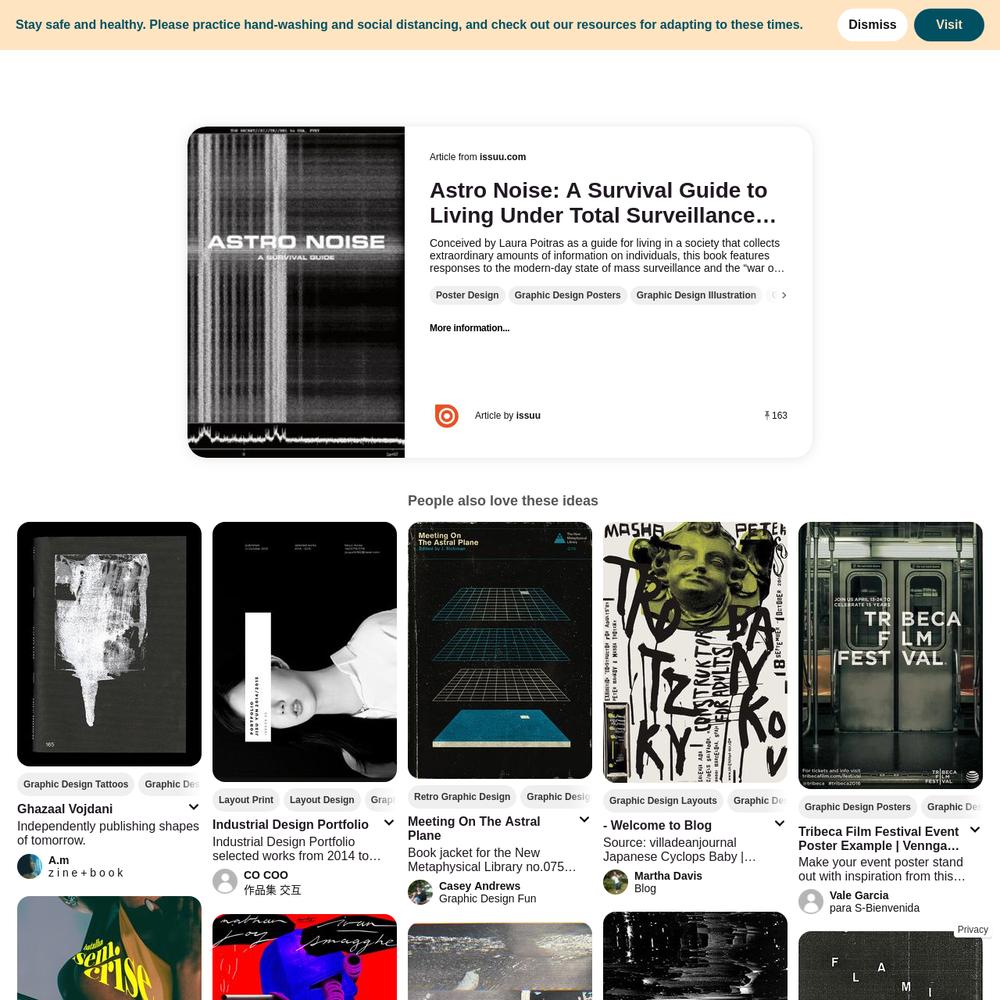Open Vale Garcia avatar icon
1000x1000 pixels.
[811, 901]
